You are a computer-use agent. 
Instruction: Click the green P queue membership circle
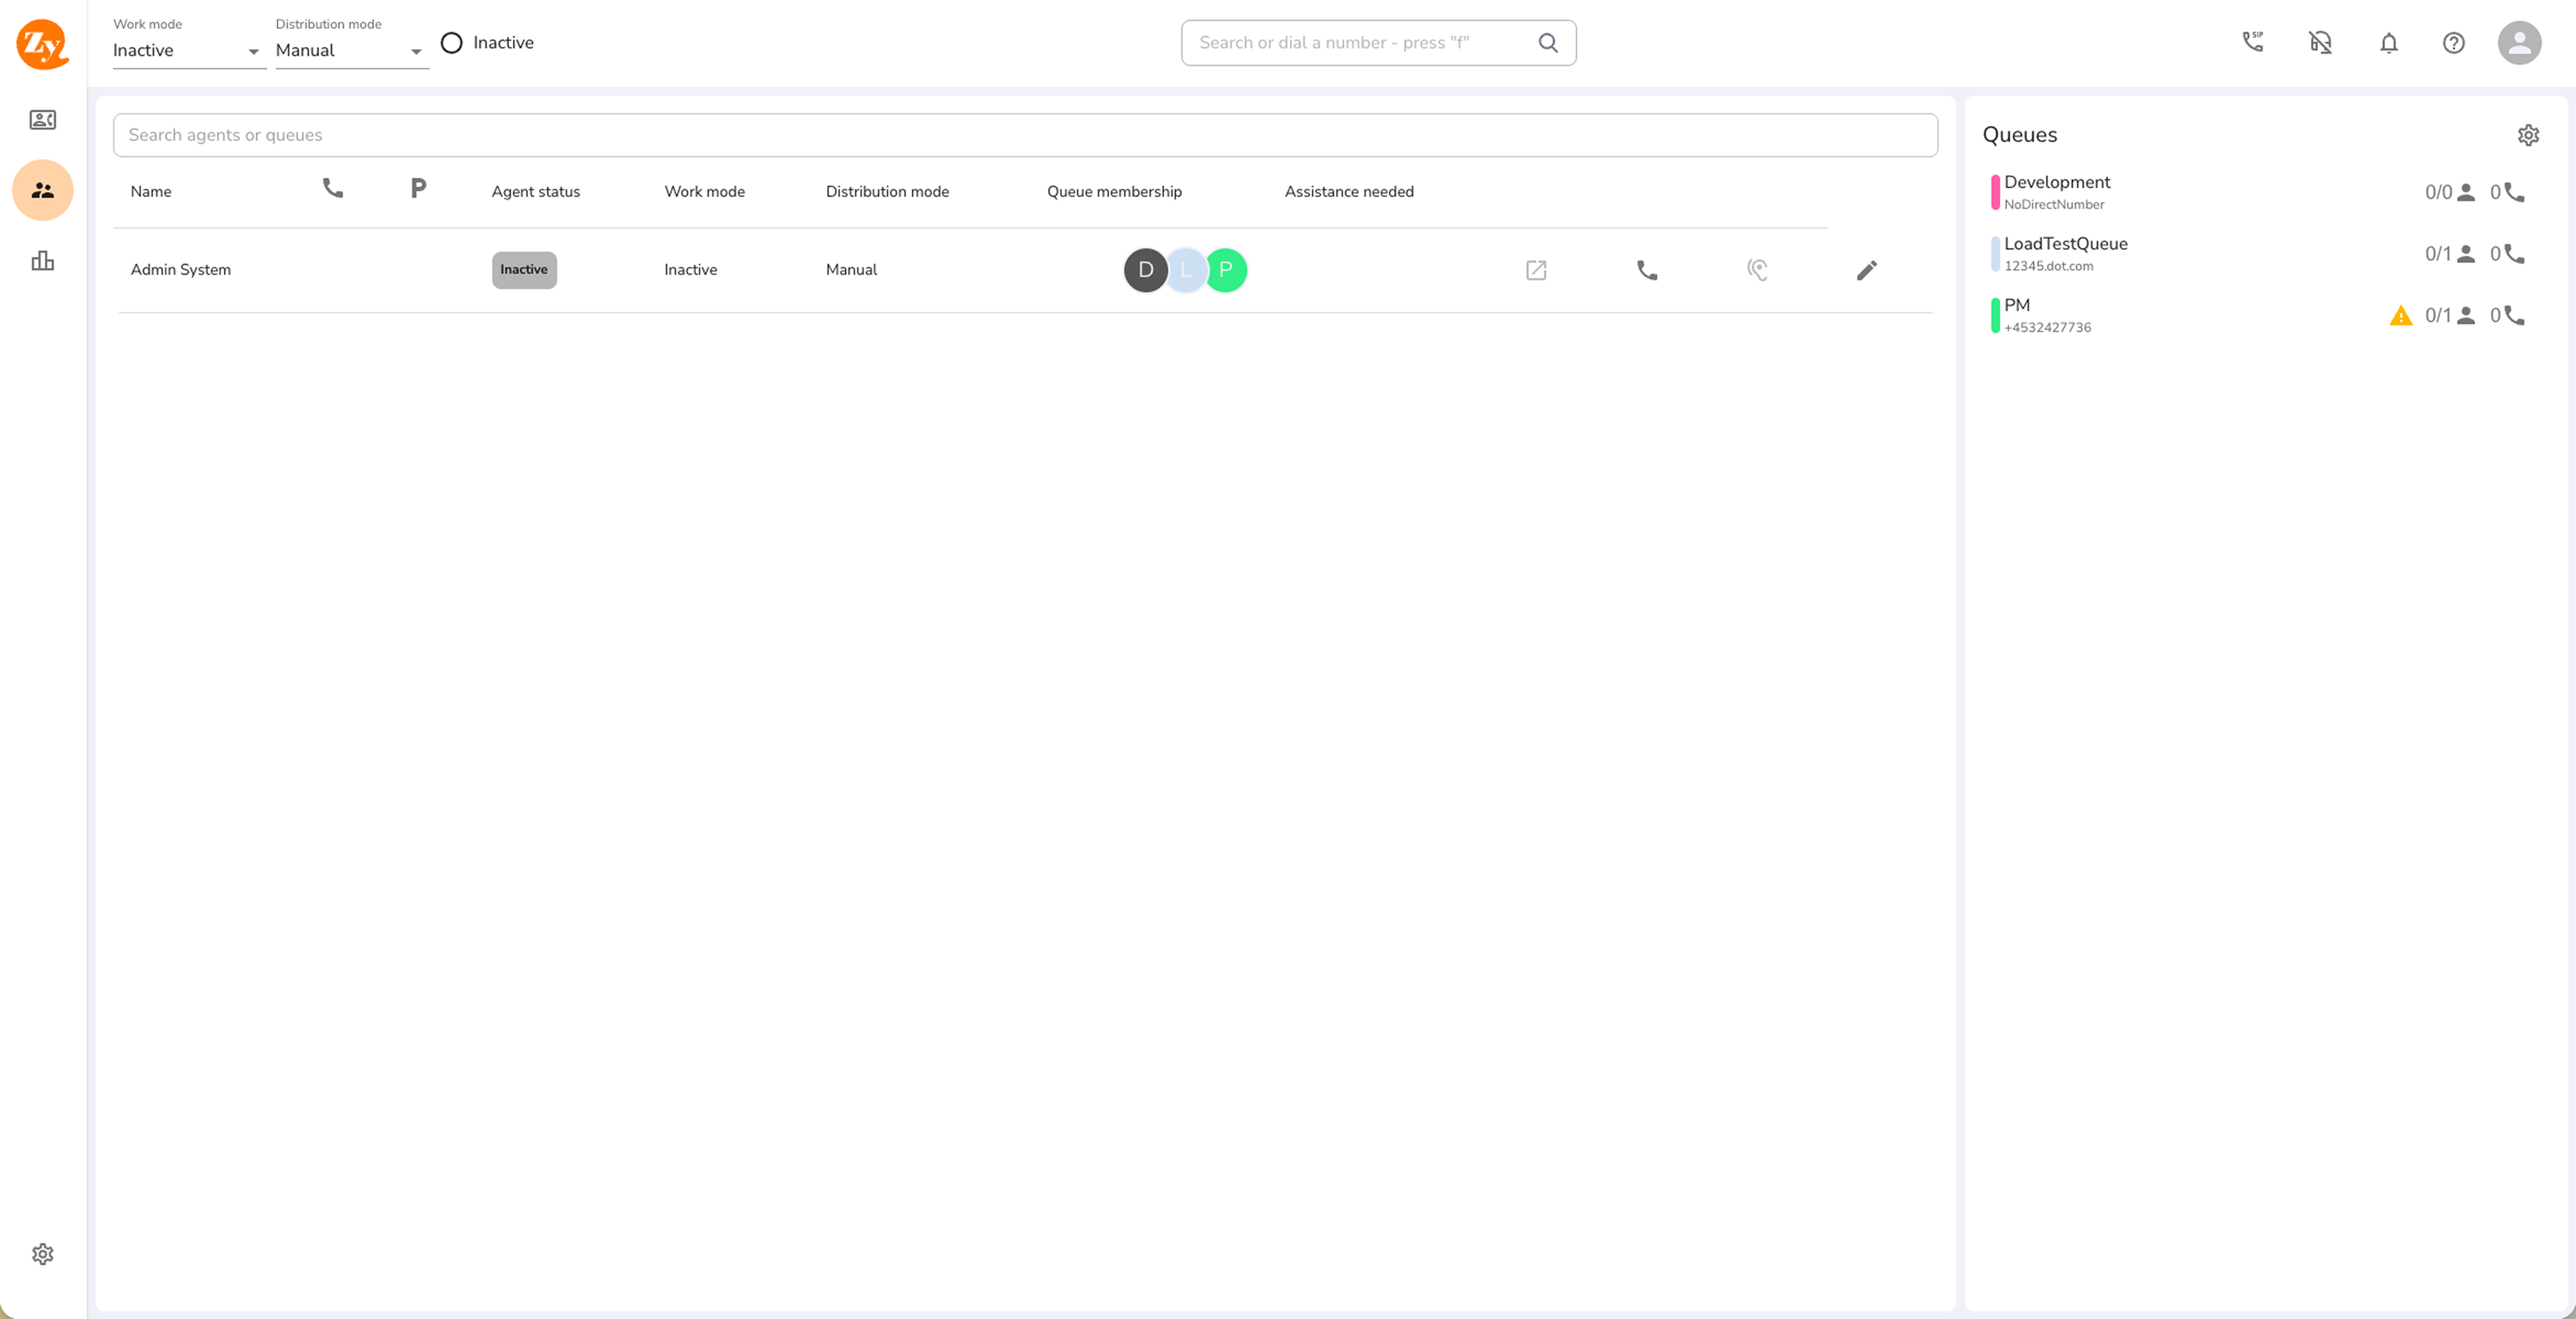pos(1226,270)
